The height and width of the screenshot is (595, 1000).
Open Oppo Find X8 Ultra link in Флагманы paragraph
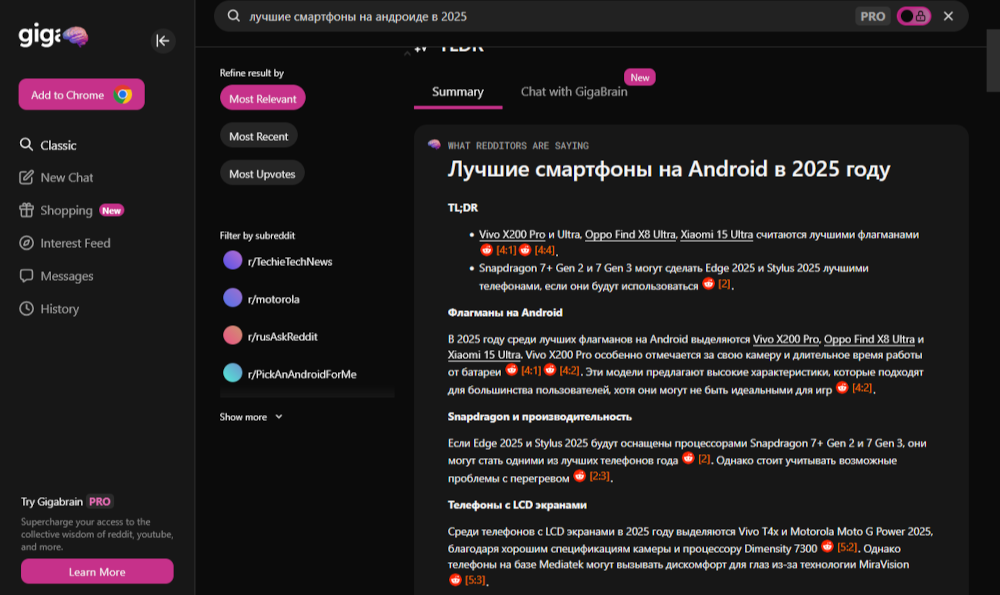(x=869, y=339)
